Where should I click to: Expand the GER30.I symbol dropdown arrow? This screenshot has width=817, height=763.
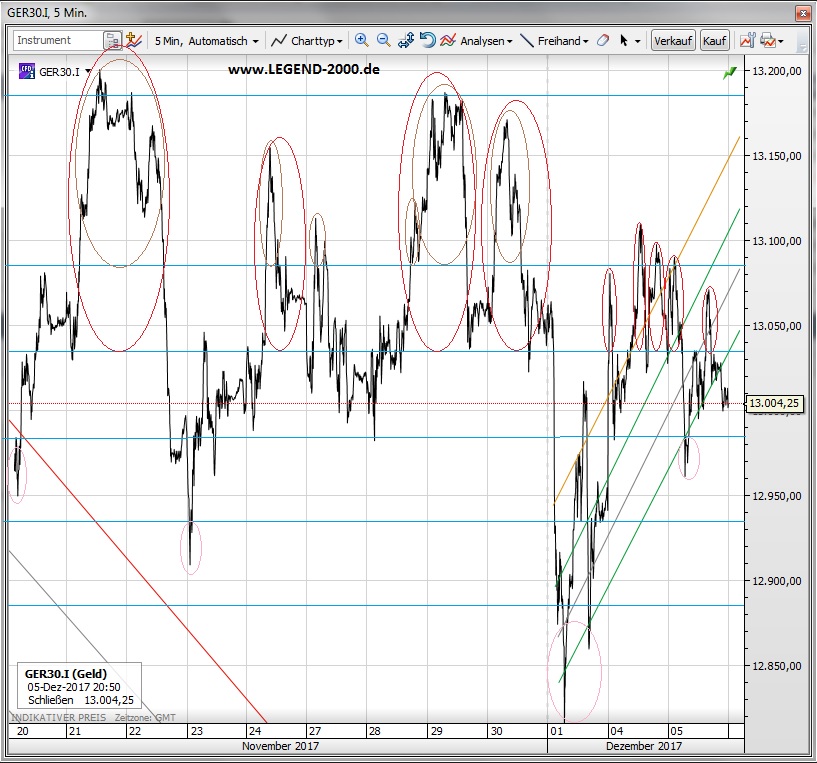click(89, 72)
